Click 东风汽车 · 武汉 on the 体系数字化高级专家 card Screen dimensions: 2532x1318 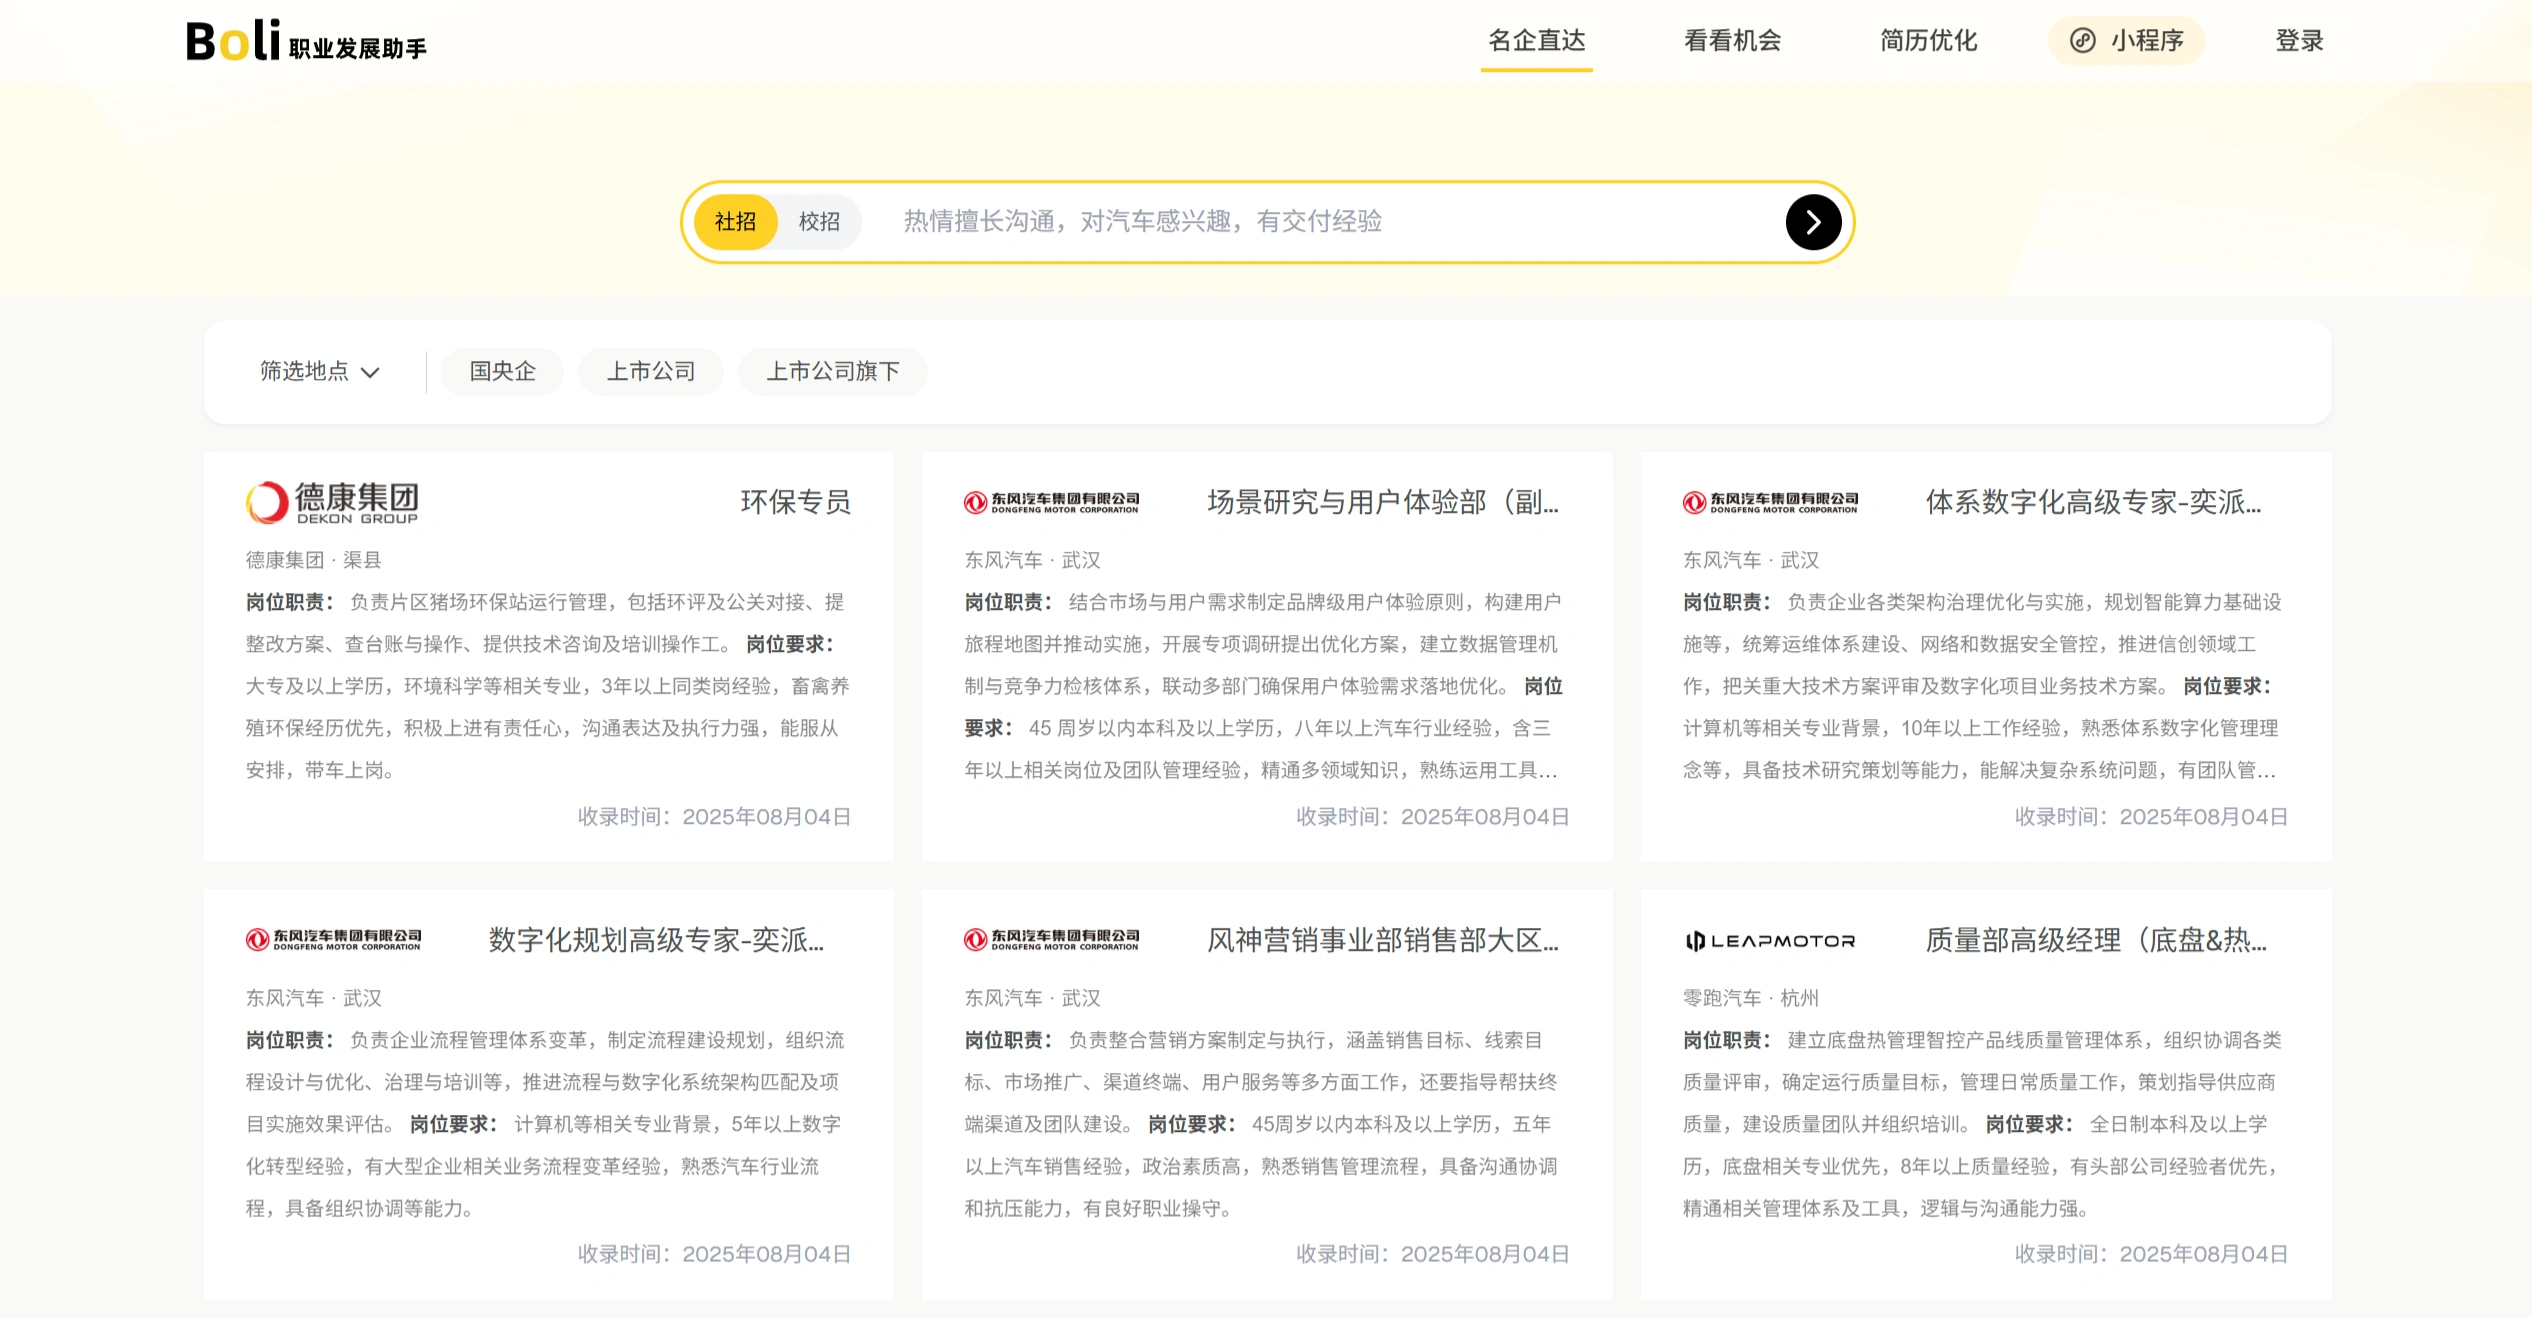pyautogui.click(x=1751, y=560)
